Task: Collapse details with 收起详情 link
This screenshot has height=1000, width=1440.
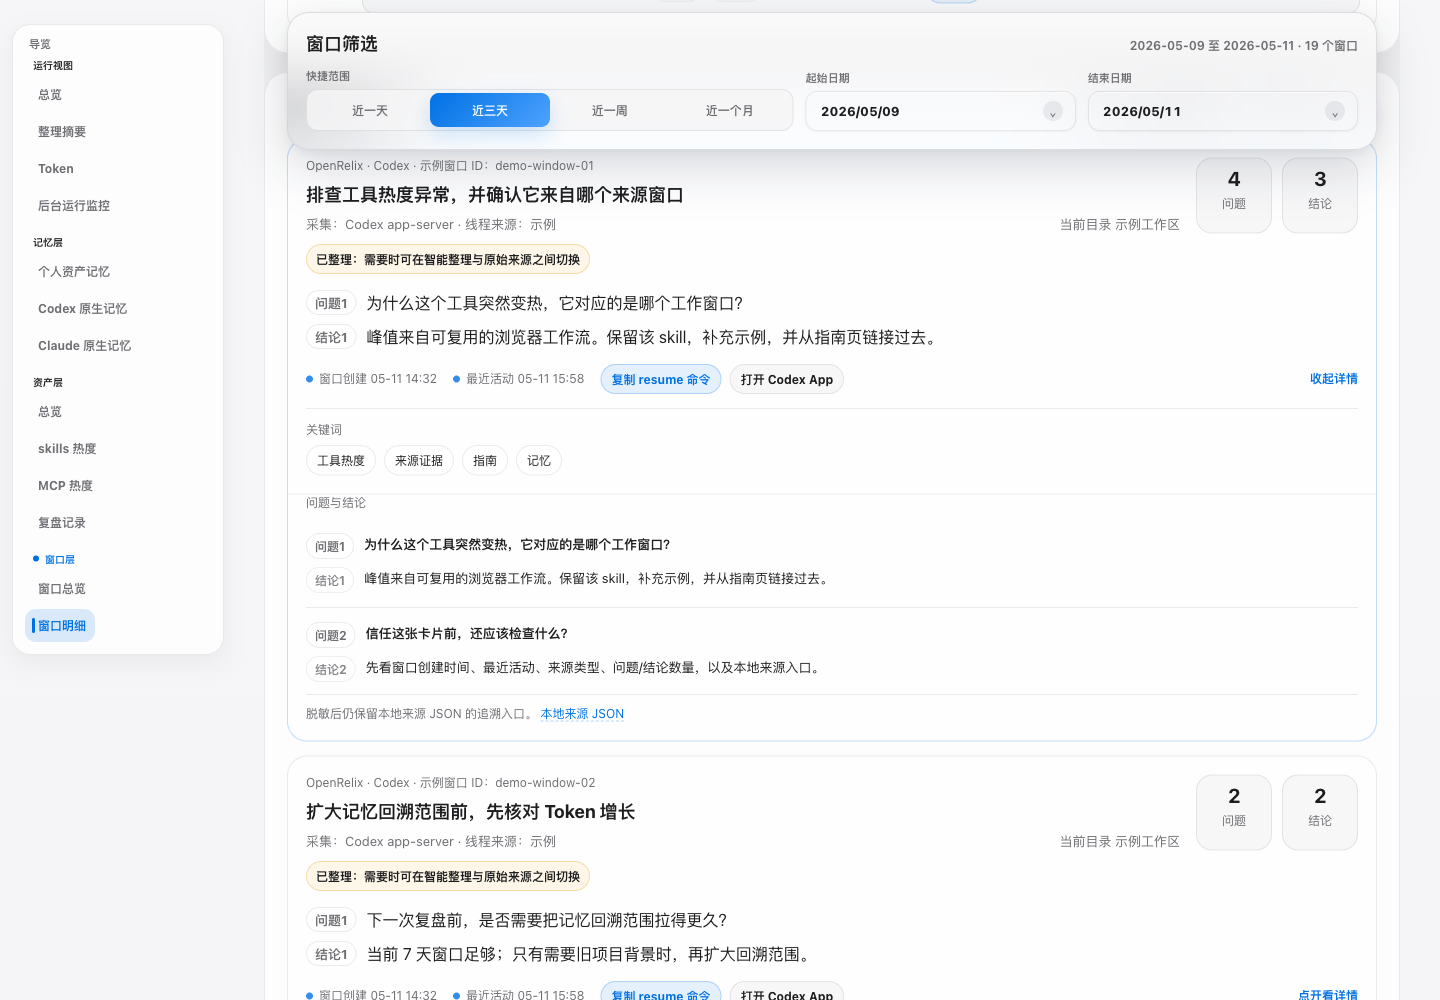Action: [1334, 379]
